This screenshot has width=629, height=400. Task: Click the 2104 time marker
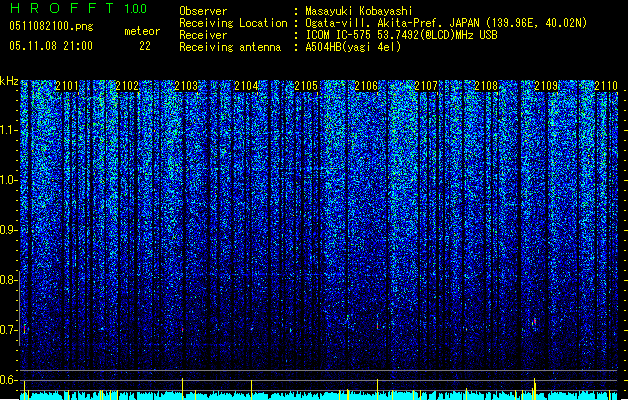pos(246,86)
